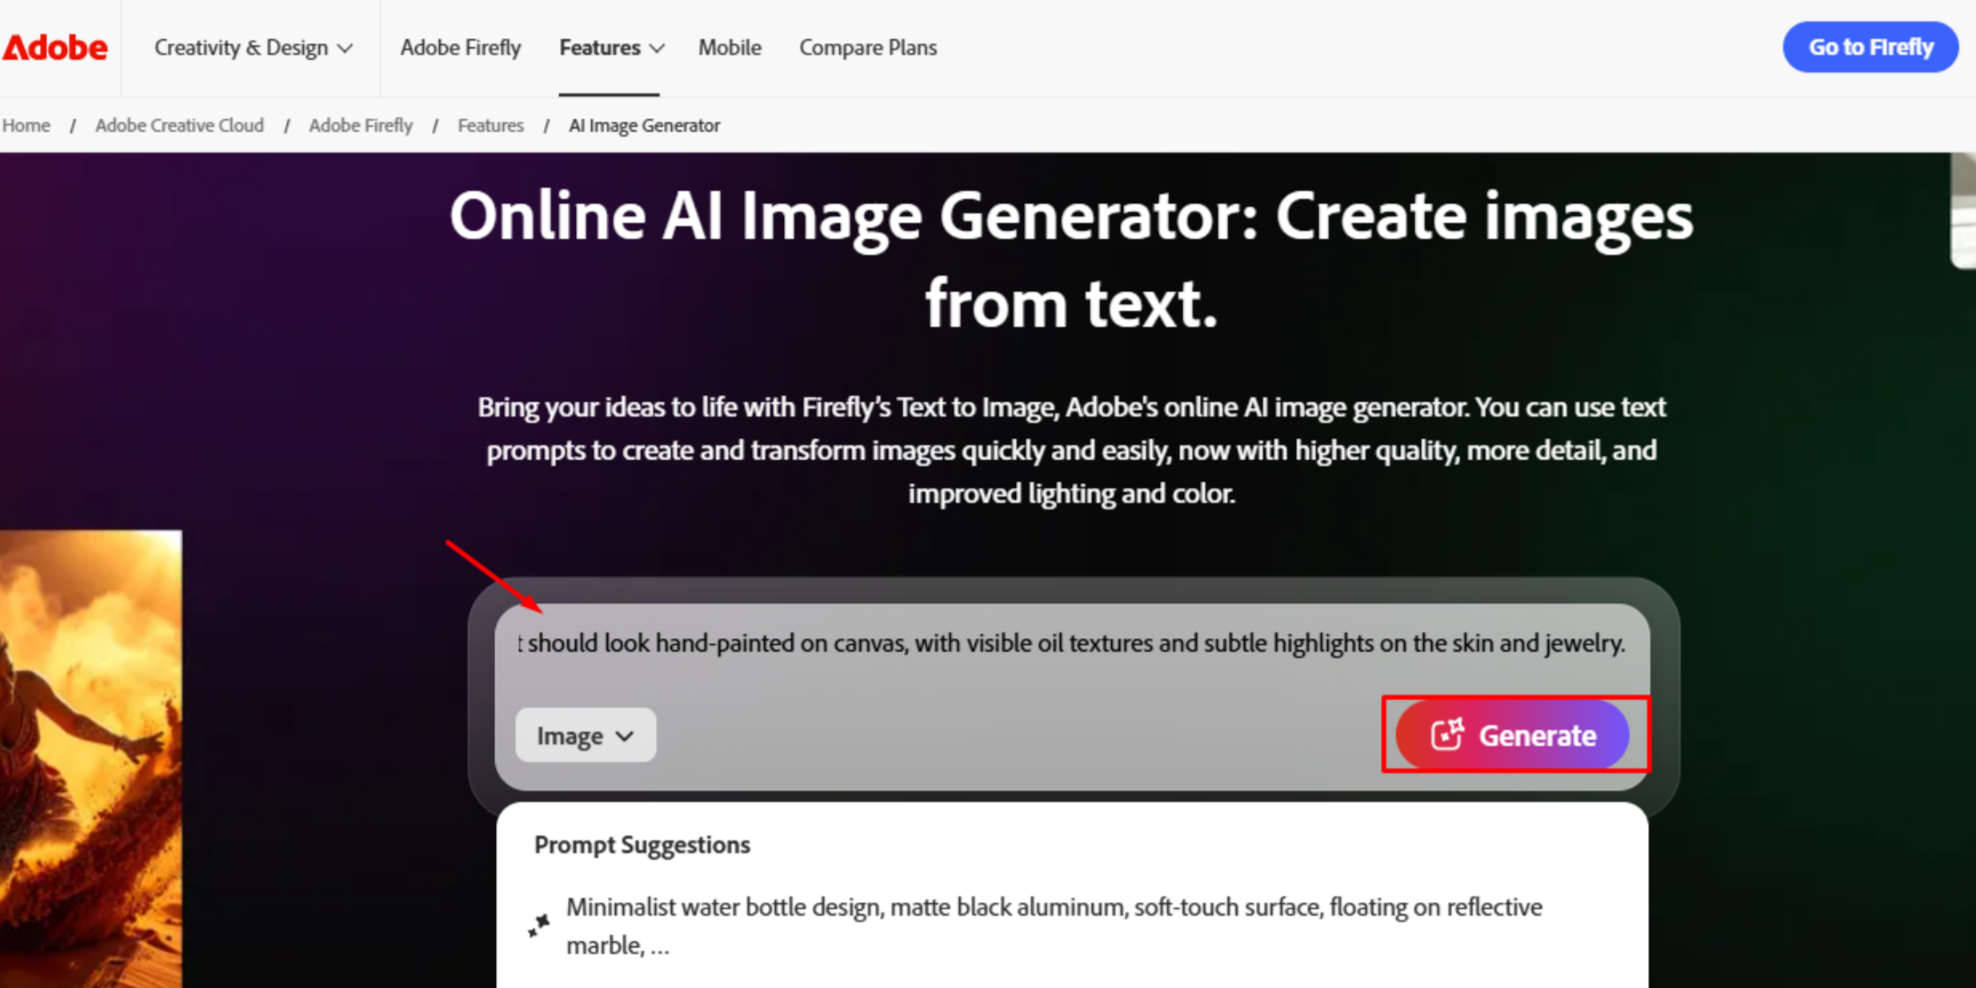1976x988 pixels.
Task: Click the Go to Firefly button
Action: 1869,46
